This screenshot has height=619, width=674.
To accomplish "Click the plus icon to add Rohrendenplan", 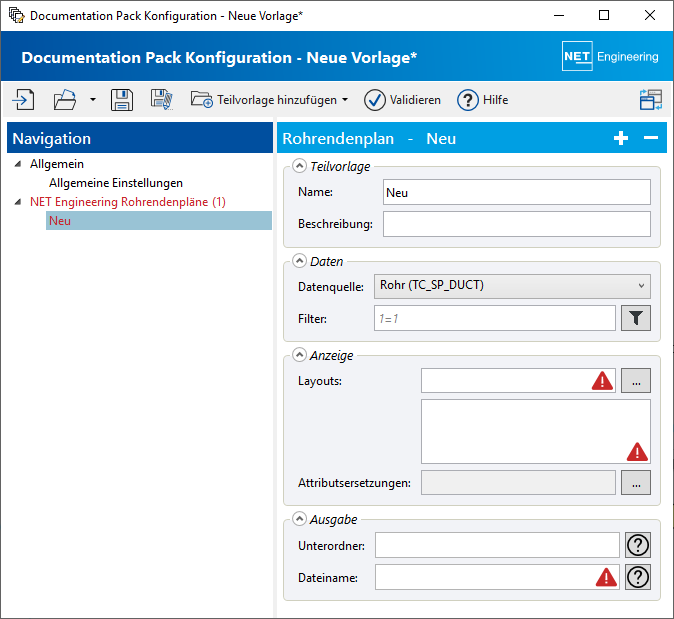I will point(621,139).
